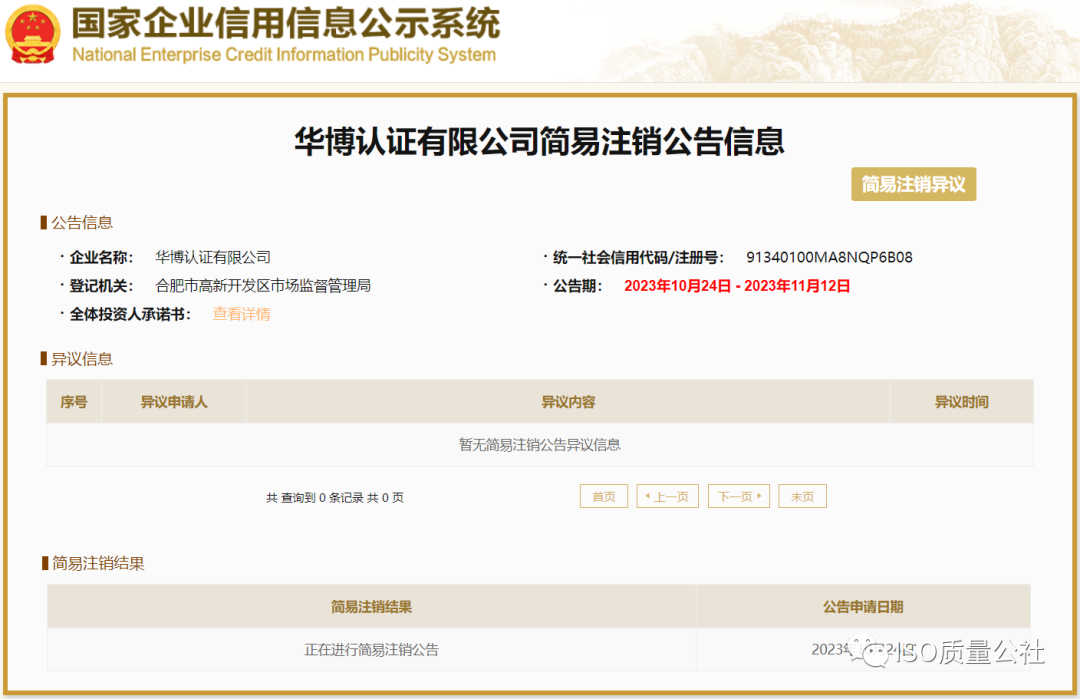Click the 异议内容 column header

coord(568,402)
